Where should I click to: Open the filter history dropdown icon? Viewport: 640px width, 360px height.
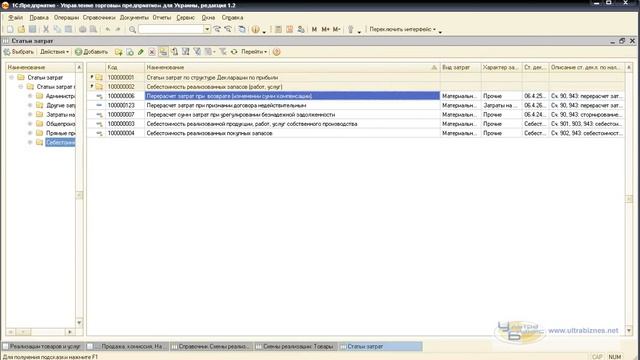[210, 52]
